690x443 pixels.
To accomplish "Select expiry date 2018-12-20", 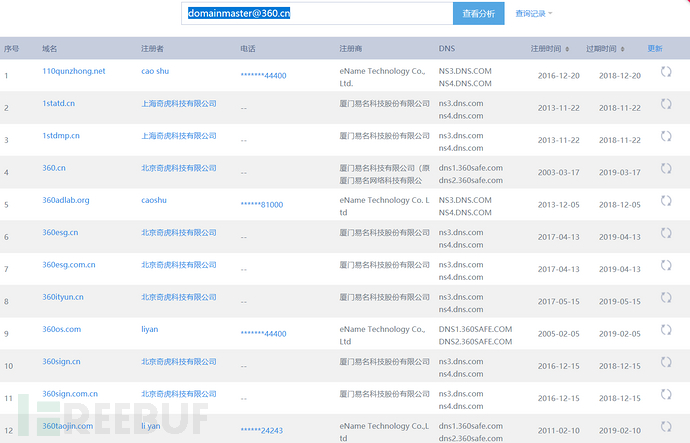I will (620, 76).
